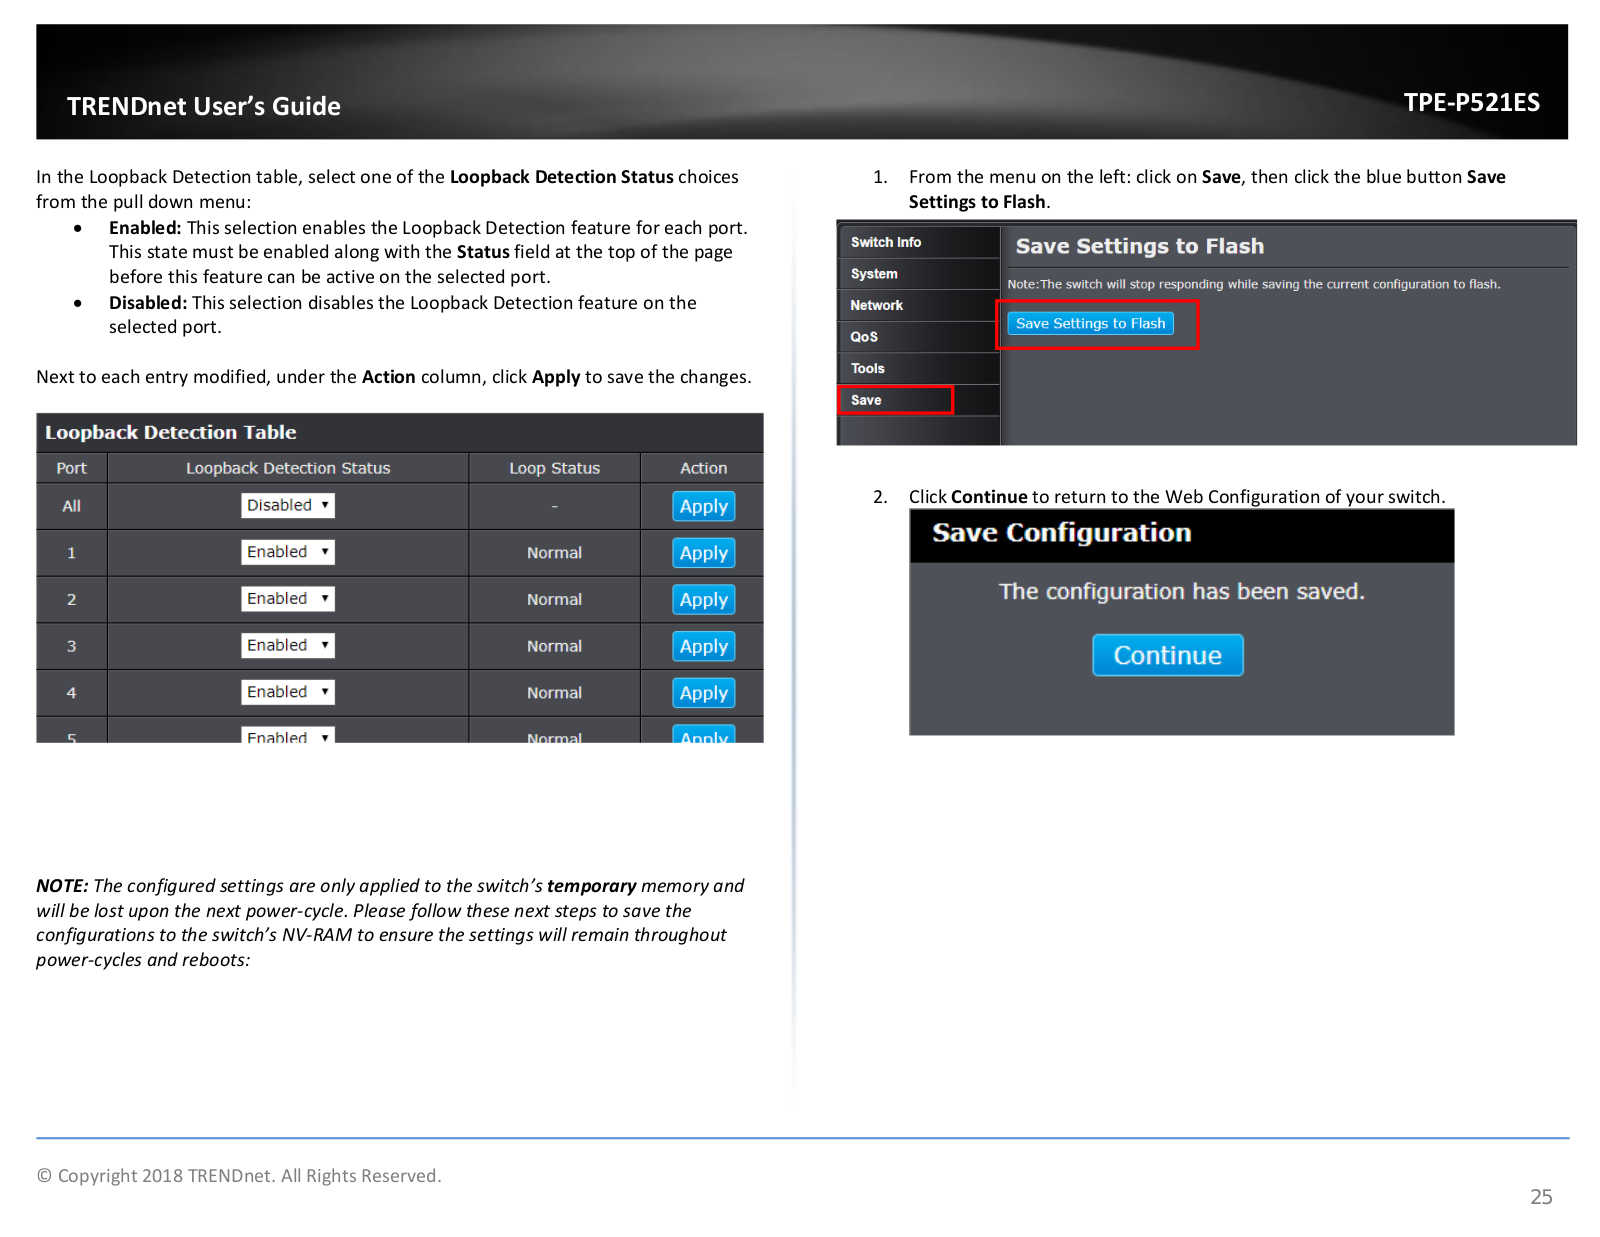1600x1237 pixels.
Task: Open the Network menu item
Action: (x=918, y=305)
